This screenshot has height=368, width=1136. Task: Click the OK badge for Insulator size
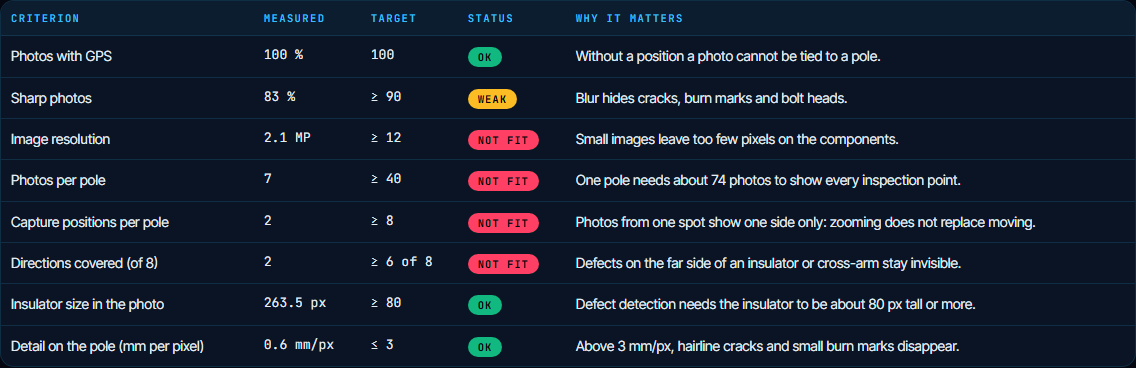[x=485, y=305]
